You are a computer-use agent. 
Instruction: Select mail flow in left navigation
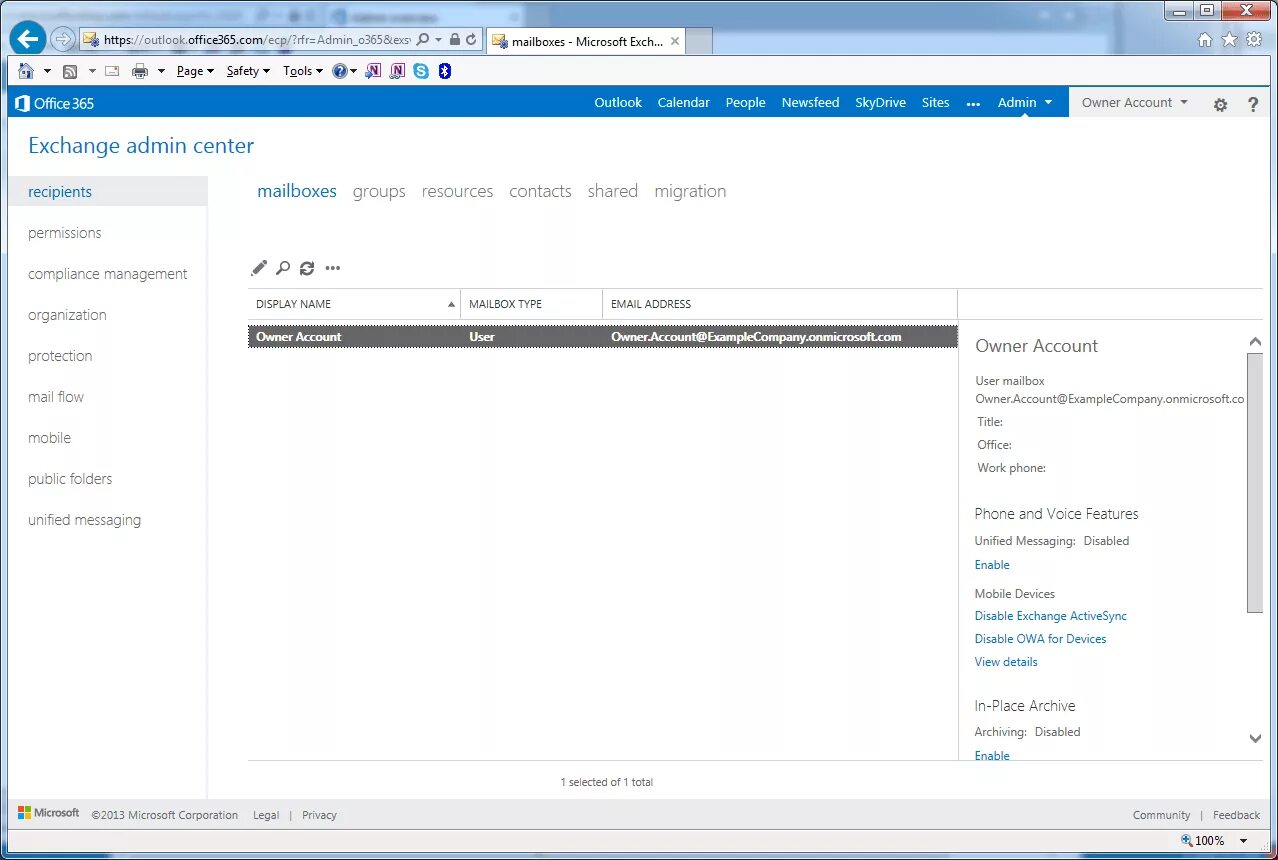[x=56, y=397]
